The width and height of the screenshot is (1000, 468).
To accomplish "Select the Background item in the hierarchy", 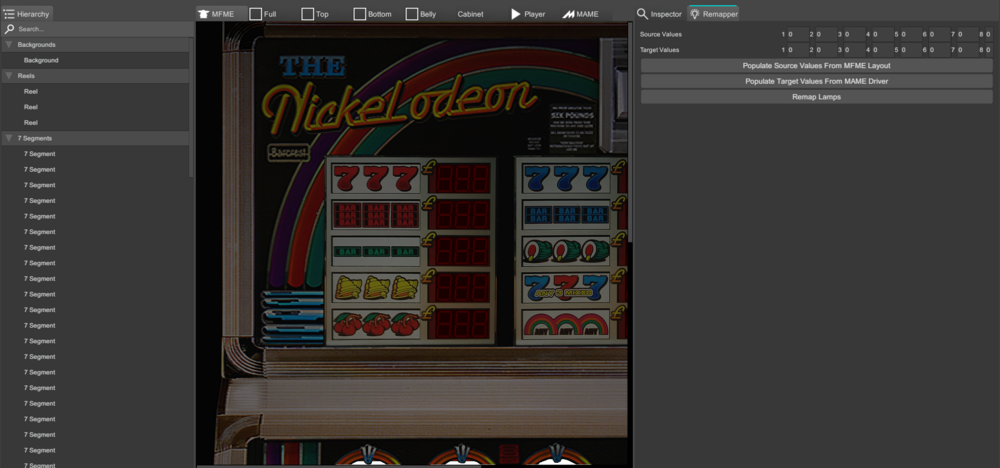I will pos(95,61).
